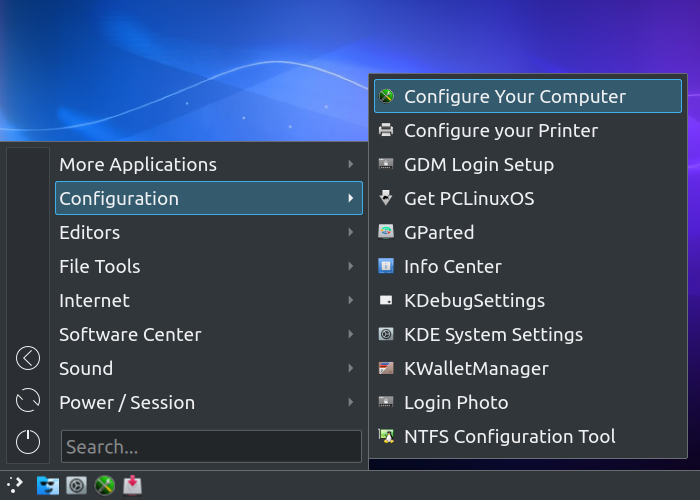Launch Control Center icon in the taskbar

pyautogui.click(x=104, y=485)
